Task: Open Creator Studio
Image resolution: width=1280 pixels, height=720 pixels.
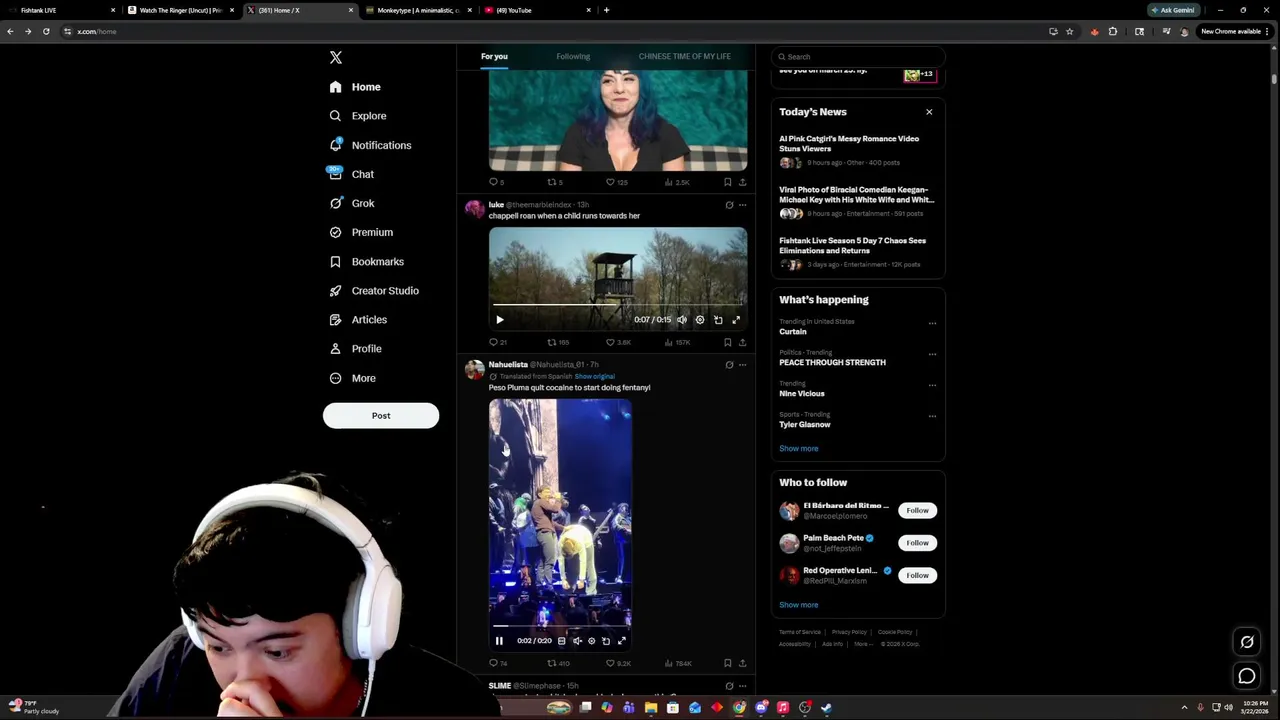Action: click(x=374, y=290)
